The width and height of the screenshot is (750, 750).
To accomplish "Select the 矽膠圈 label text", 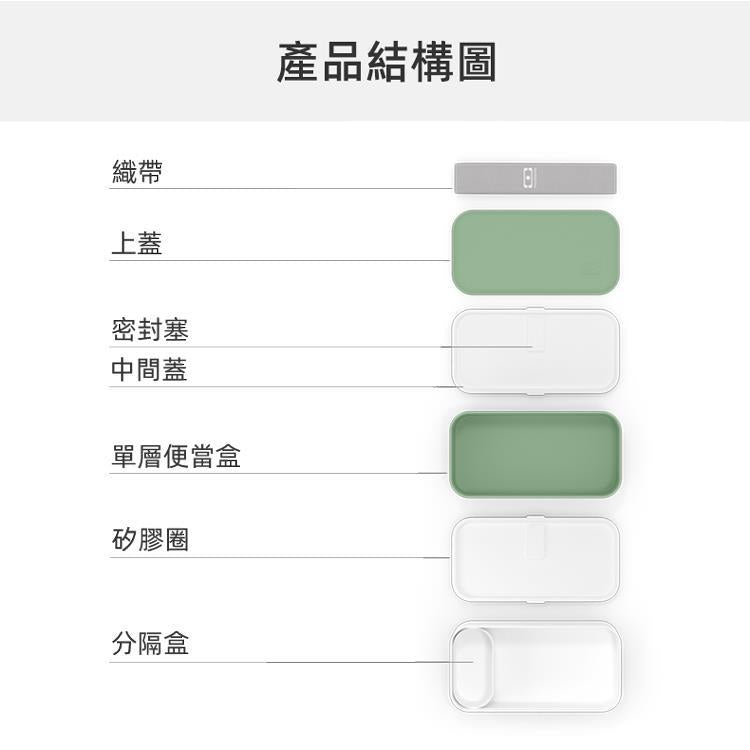I will (x=149, y=541).
